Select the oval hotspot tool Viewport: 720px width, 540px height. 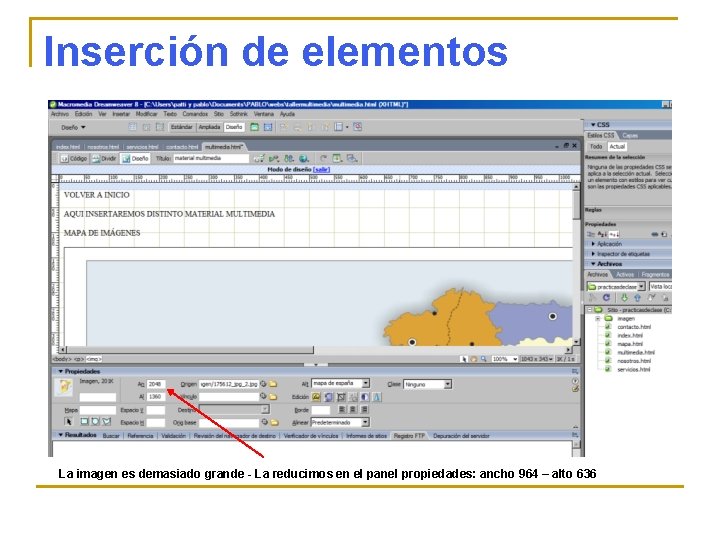point(95,422)
